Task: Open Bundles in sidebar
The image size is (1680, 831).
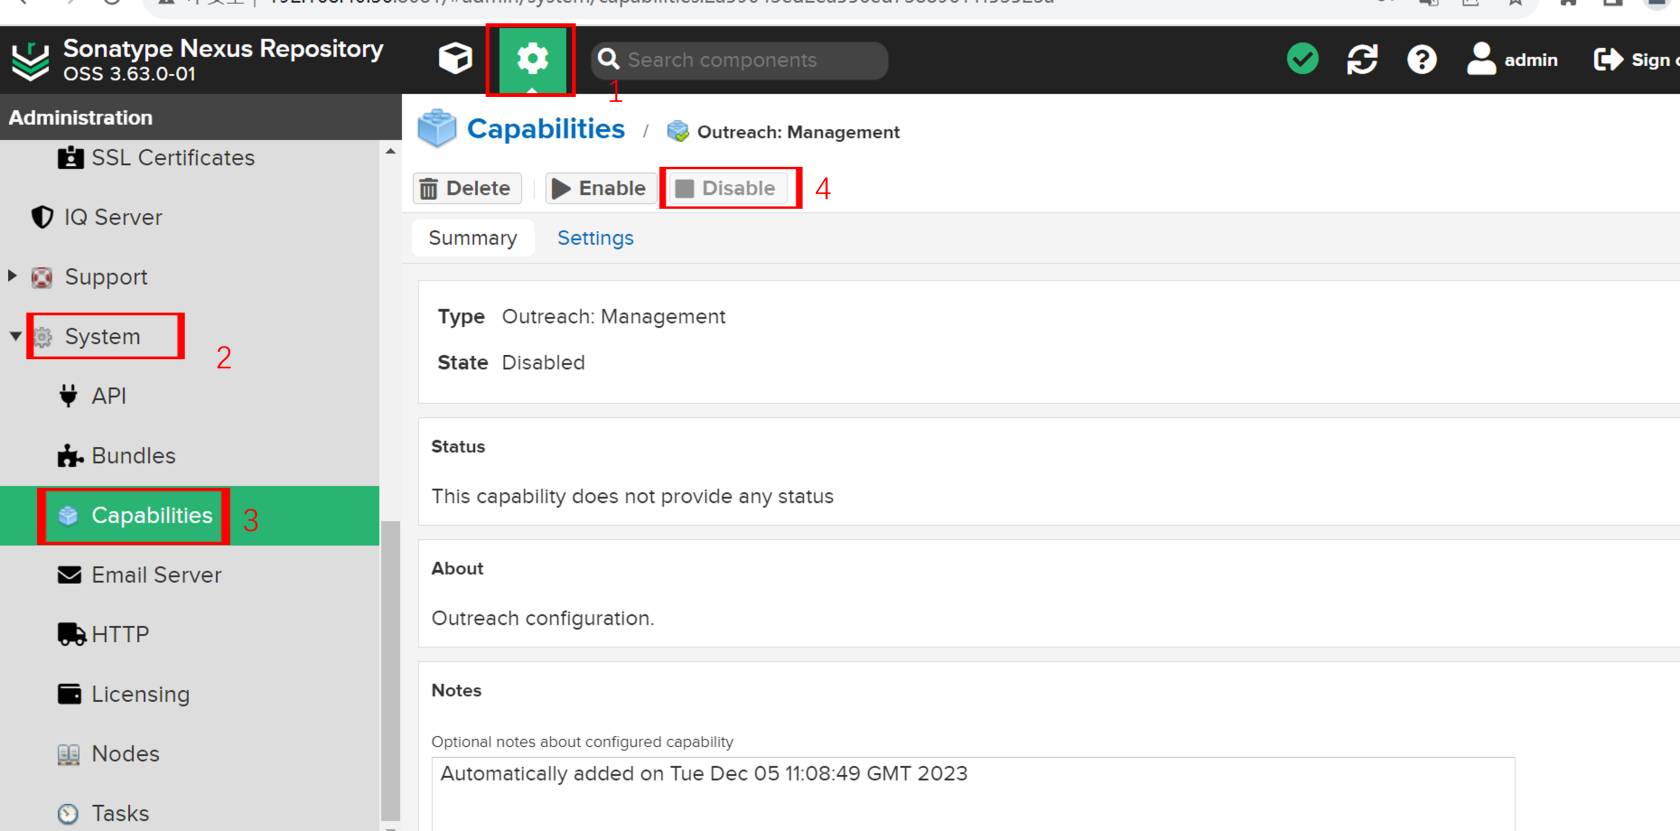Action: (133, 455)
